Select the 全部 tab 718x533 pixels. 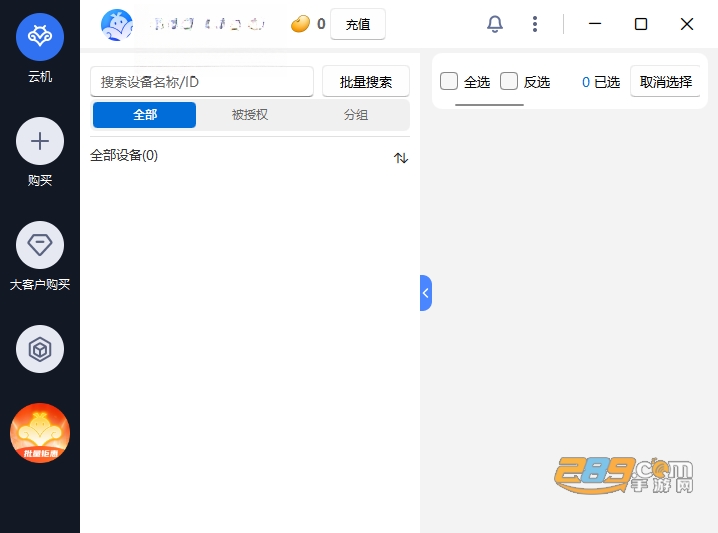pos(145,114)
